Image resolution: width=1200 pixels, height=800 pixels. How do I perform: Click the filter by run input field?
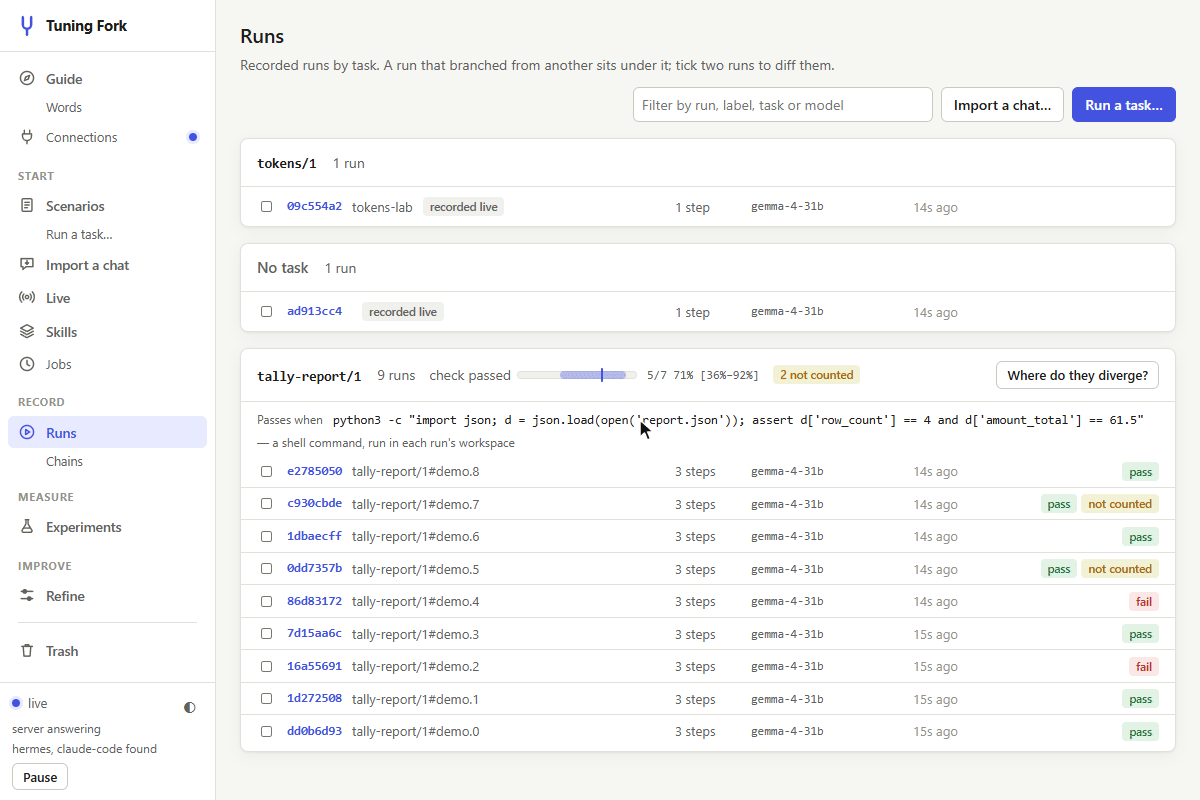[x=783, y=105]
